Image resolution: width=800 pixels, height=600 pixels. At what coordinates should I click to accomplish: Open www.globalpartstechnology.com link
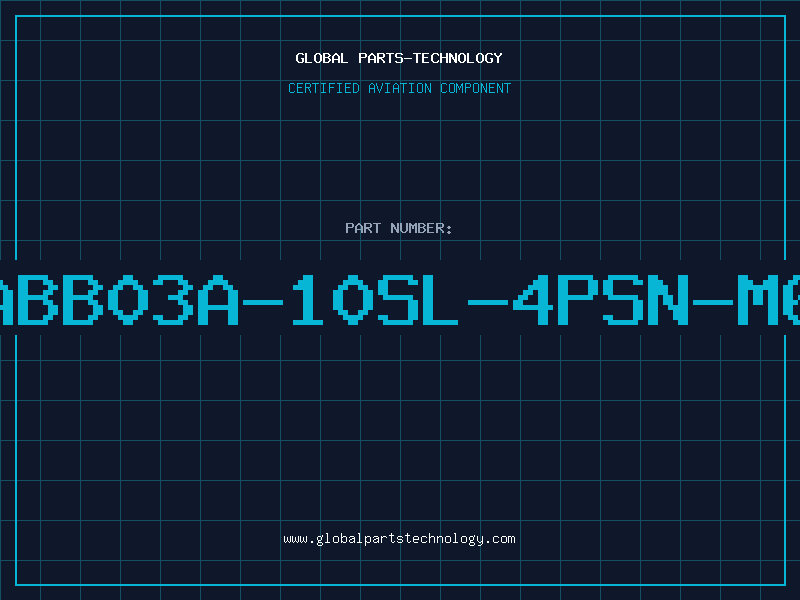click(x=399, y=539)
